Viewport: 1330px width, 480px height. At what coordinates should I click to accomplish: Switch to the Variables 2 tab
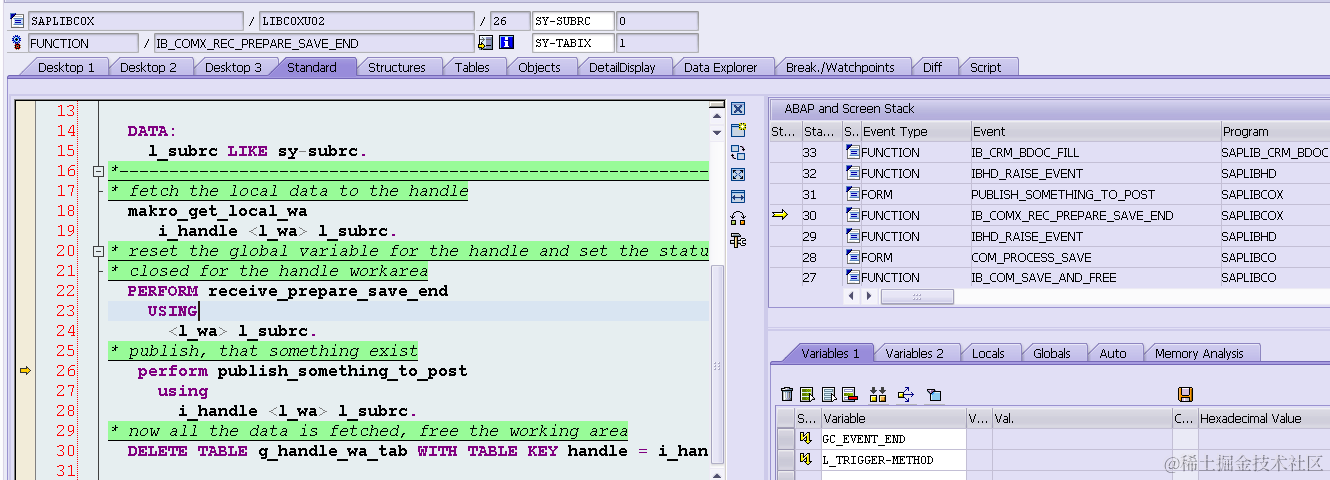click(x=914, y=353)
